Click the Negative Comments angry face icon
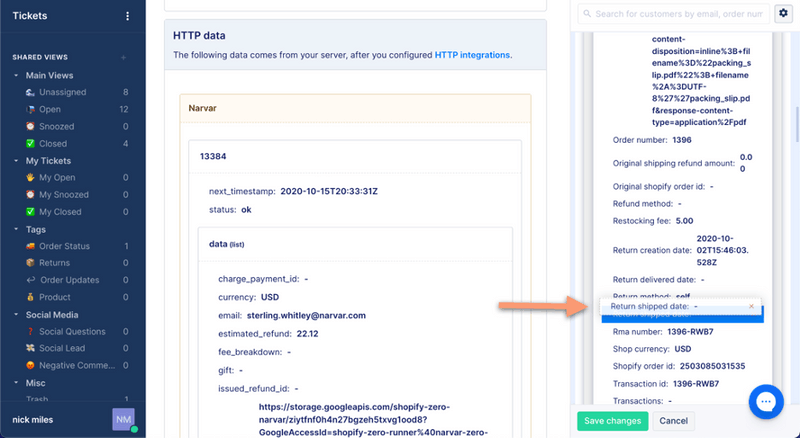The image size is (800, 438). point(30,366)
